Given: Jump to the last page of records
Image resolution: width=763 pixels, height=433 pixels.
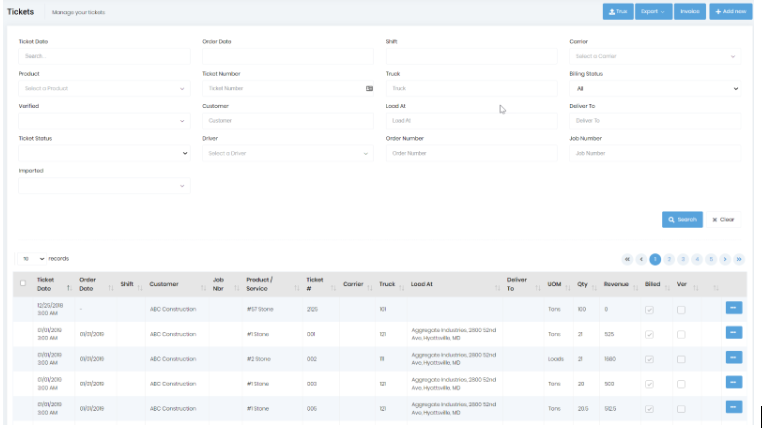Looking at the screenshot, I should pos(739,259).
